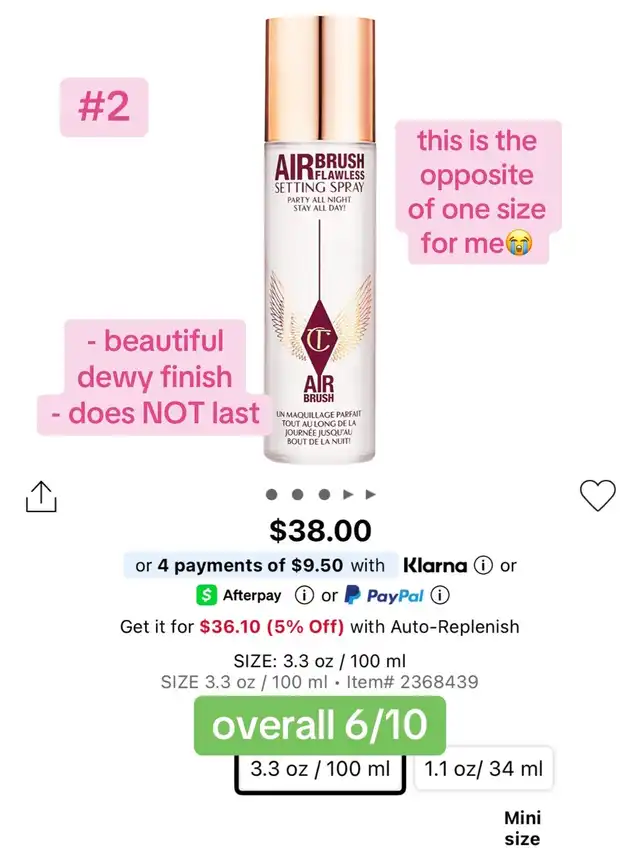Viewport: 640px width, 853px height.
Task: Tap the #2 ranking sticker
Action: click(104, 107)
